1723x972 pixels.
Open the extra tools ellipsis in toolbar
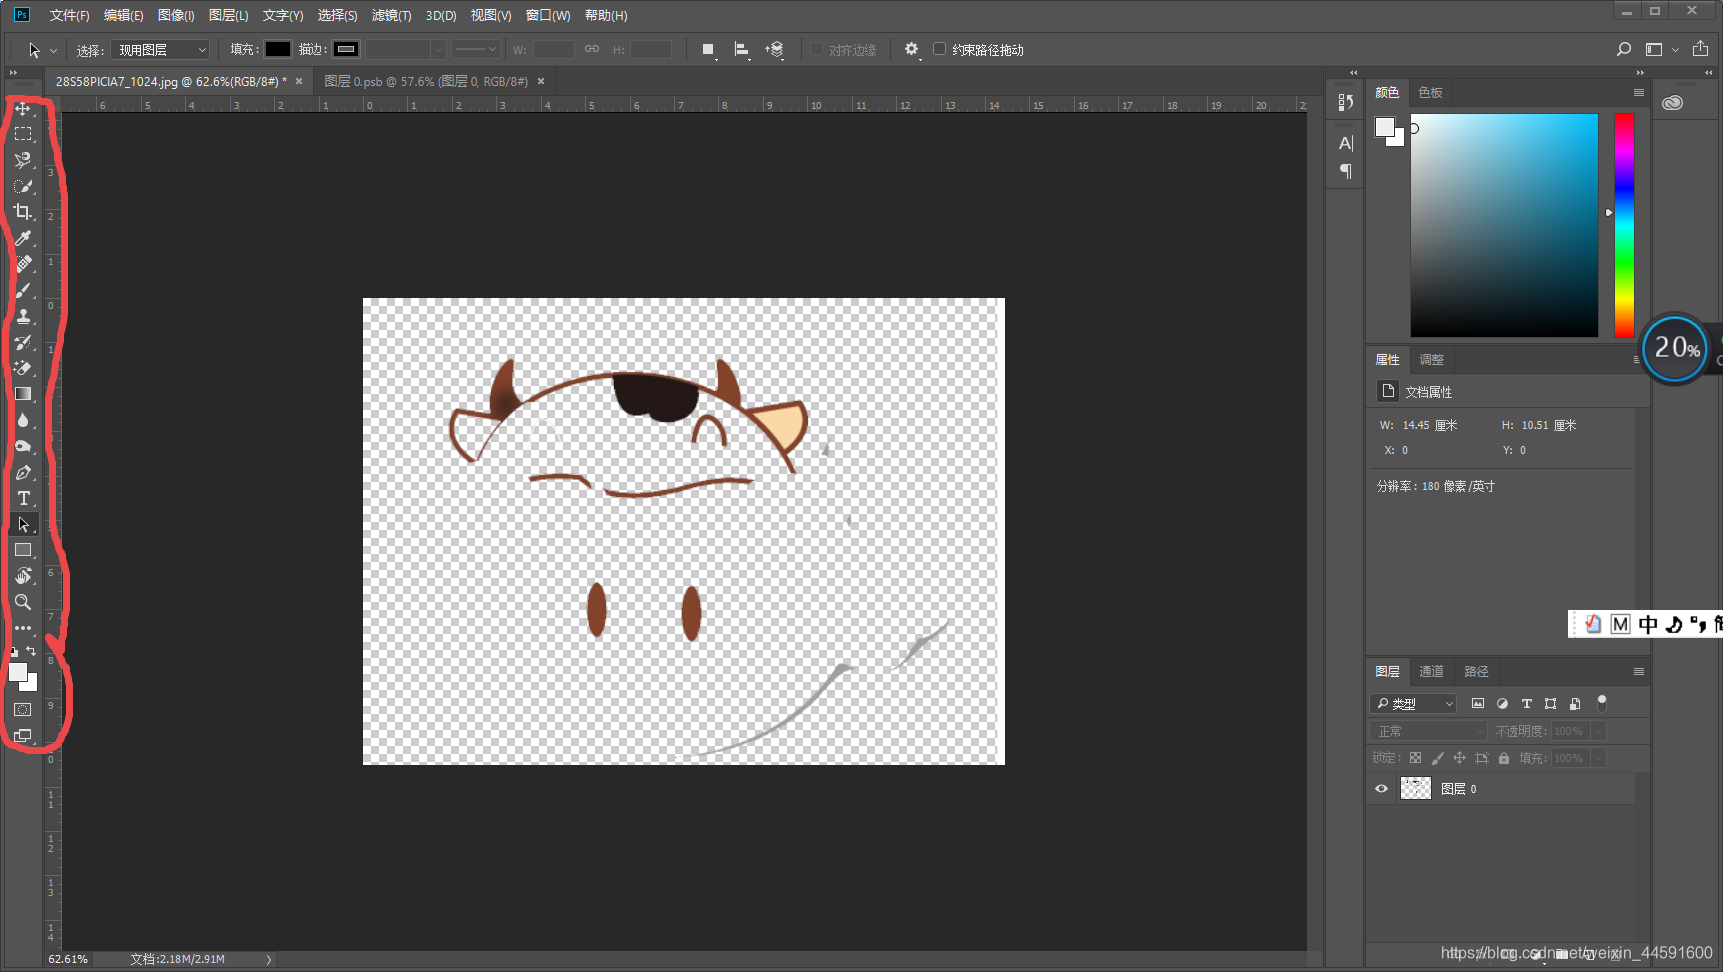click(22, 628)
